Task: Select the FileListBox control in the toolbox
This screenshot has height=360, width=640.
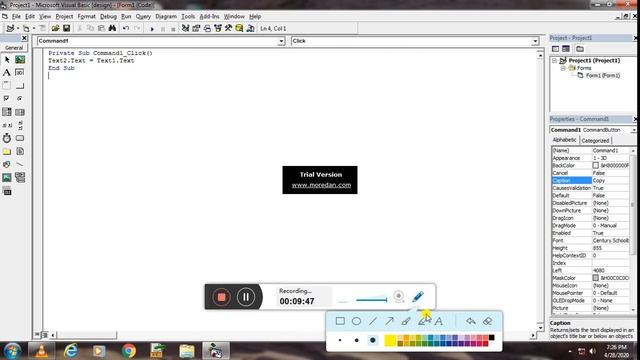Action: (20, 151)
